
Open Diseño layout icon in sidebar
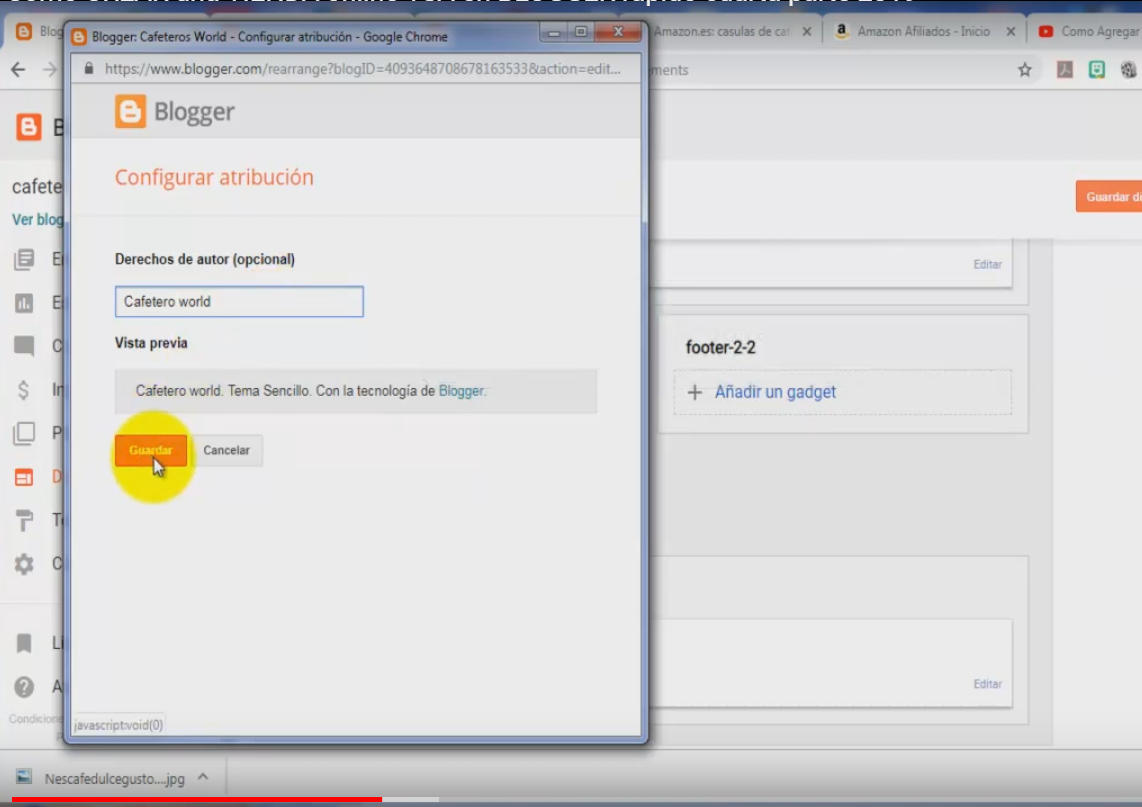pyautogui.click(x=24, y=478)
